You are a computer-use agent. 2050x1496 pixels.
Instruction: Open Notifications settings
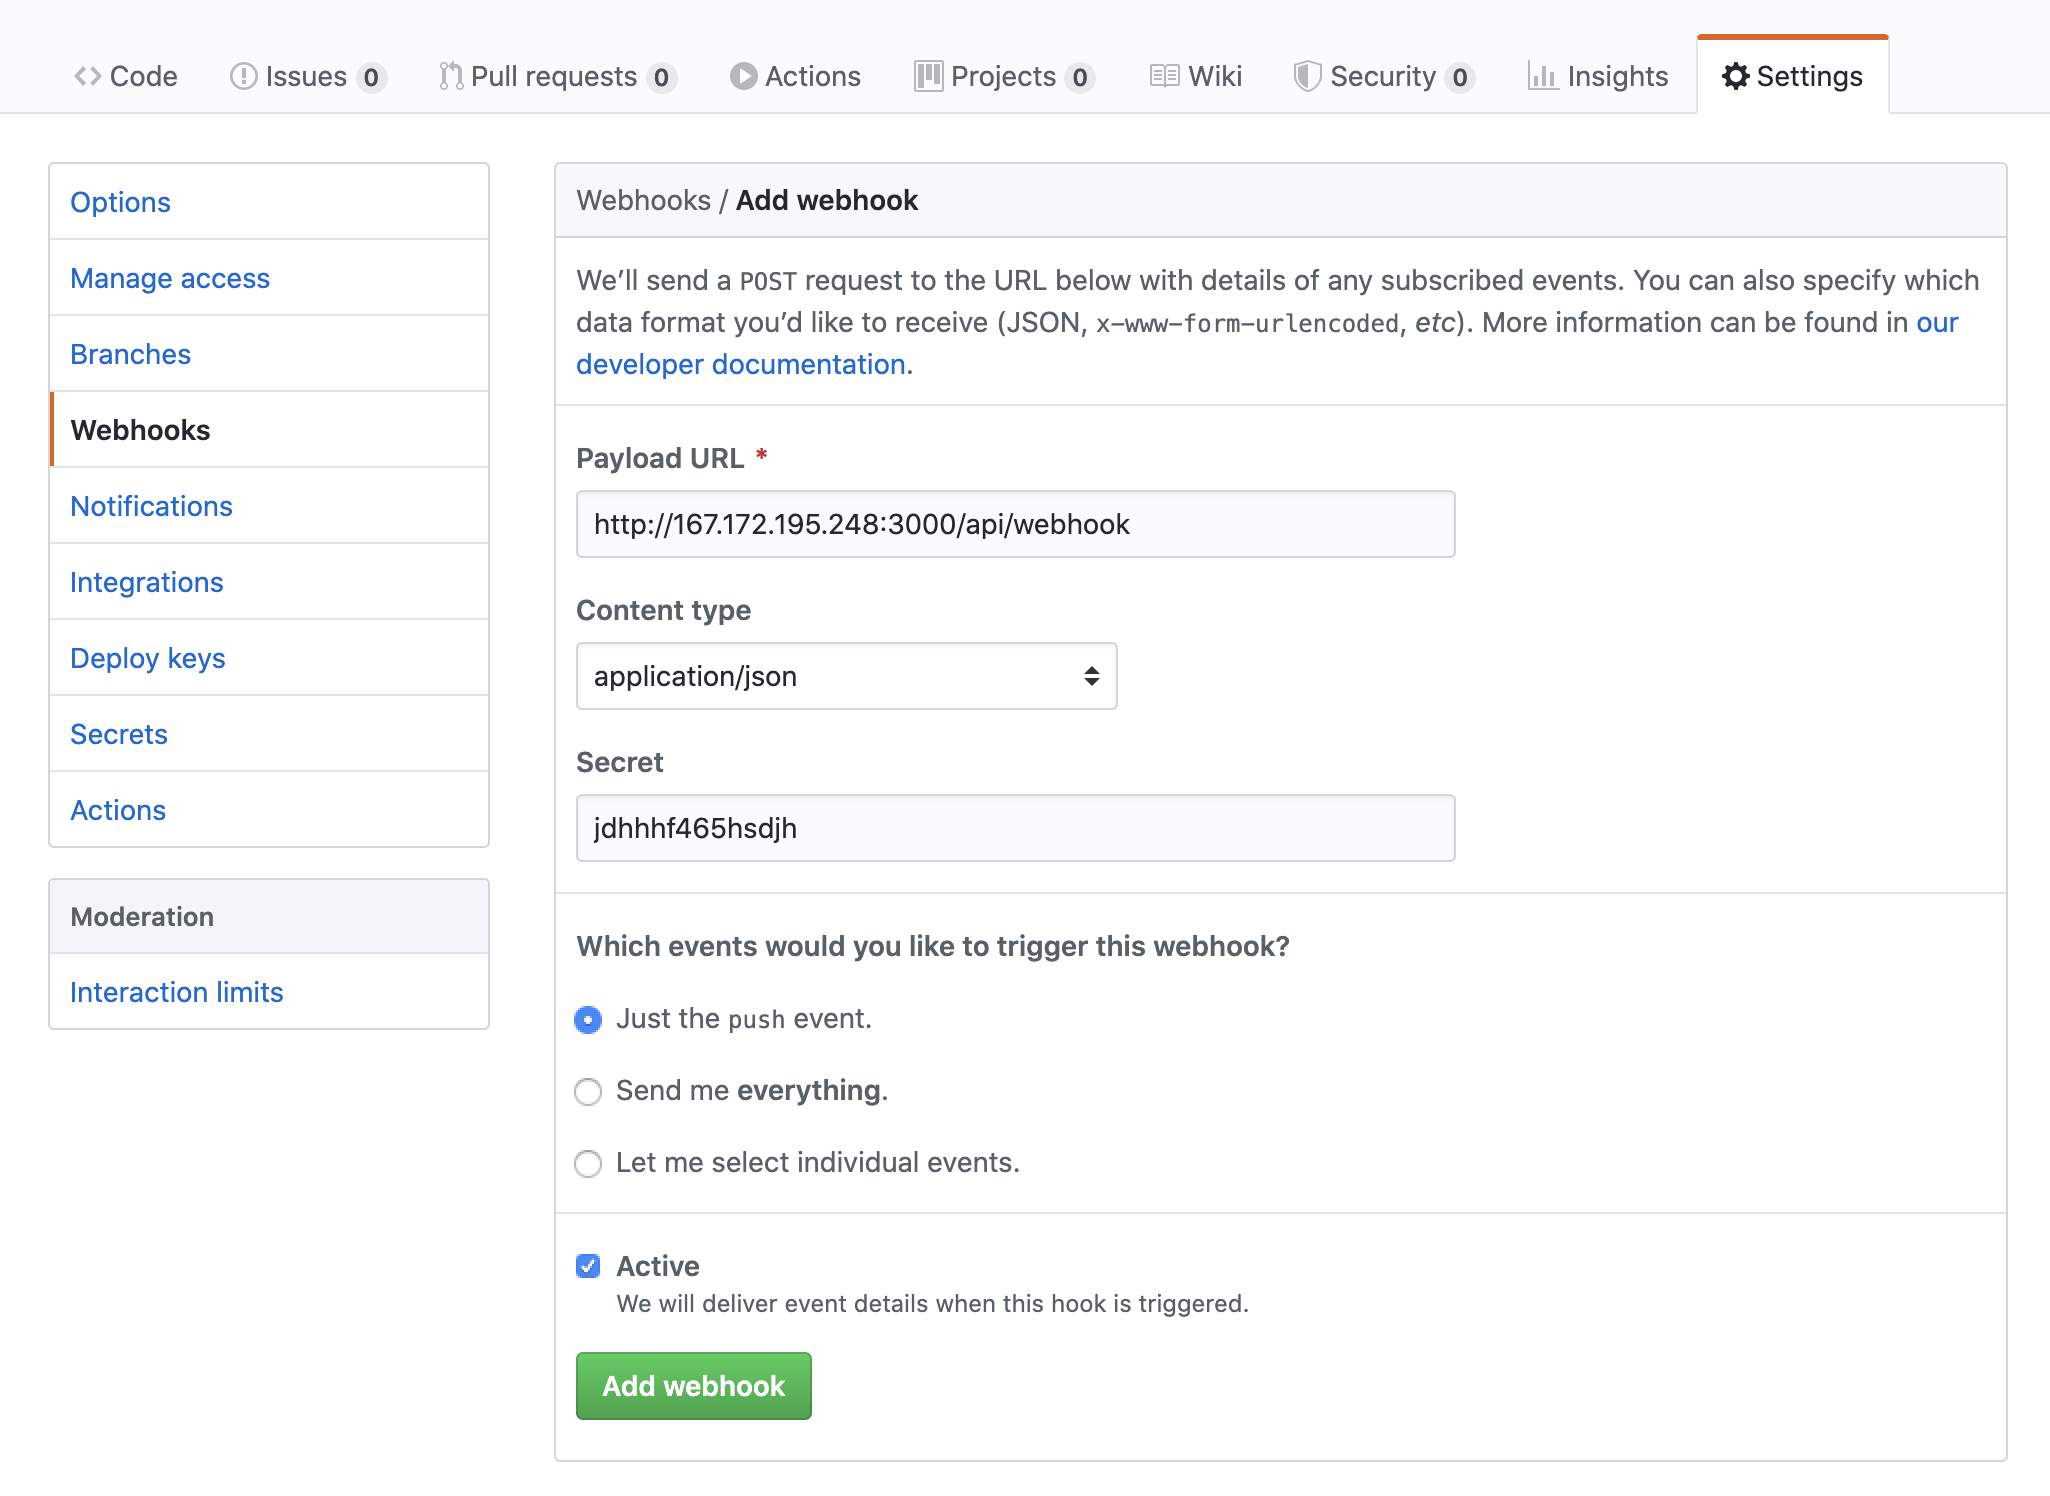coord(269,506)
